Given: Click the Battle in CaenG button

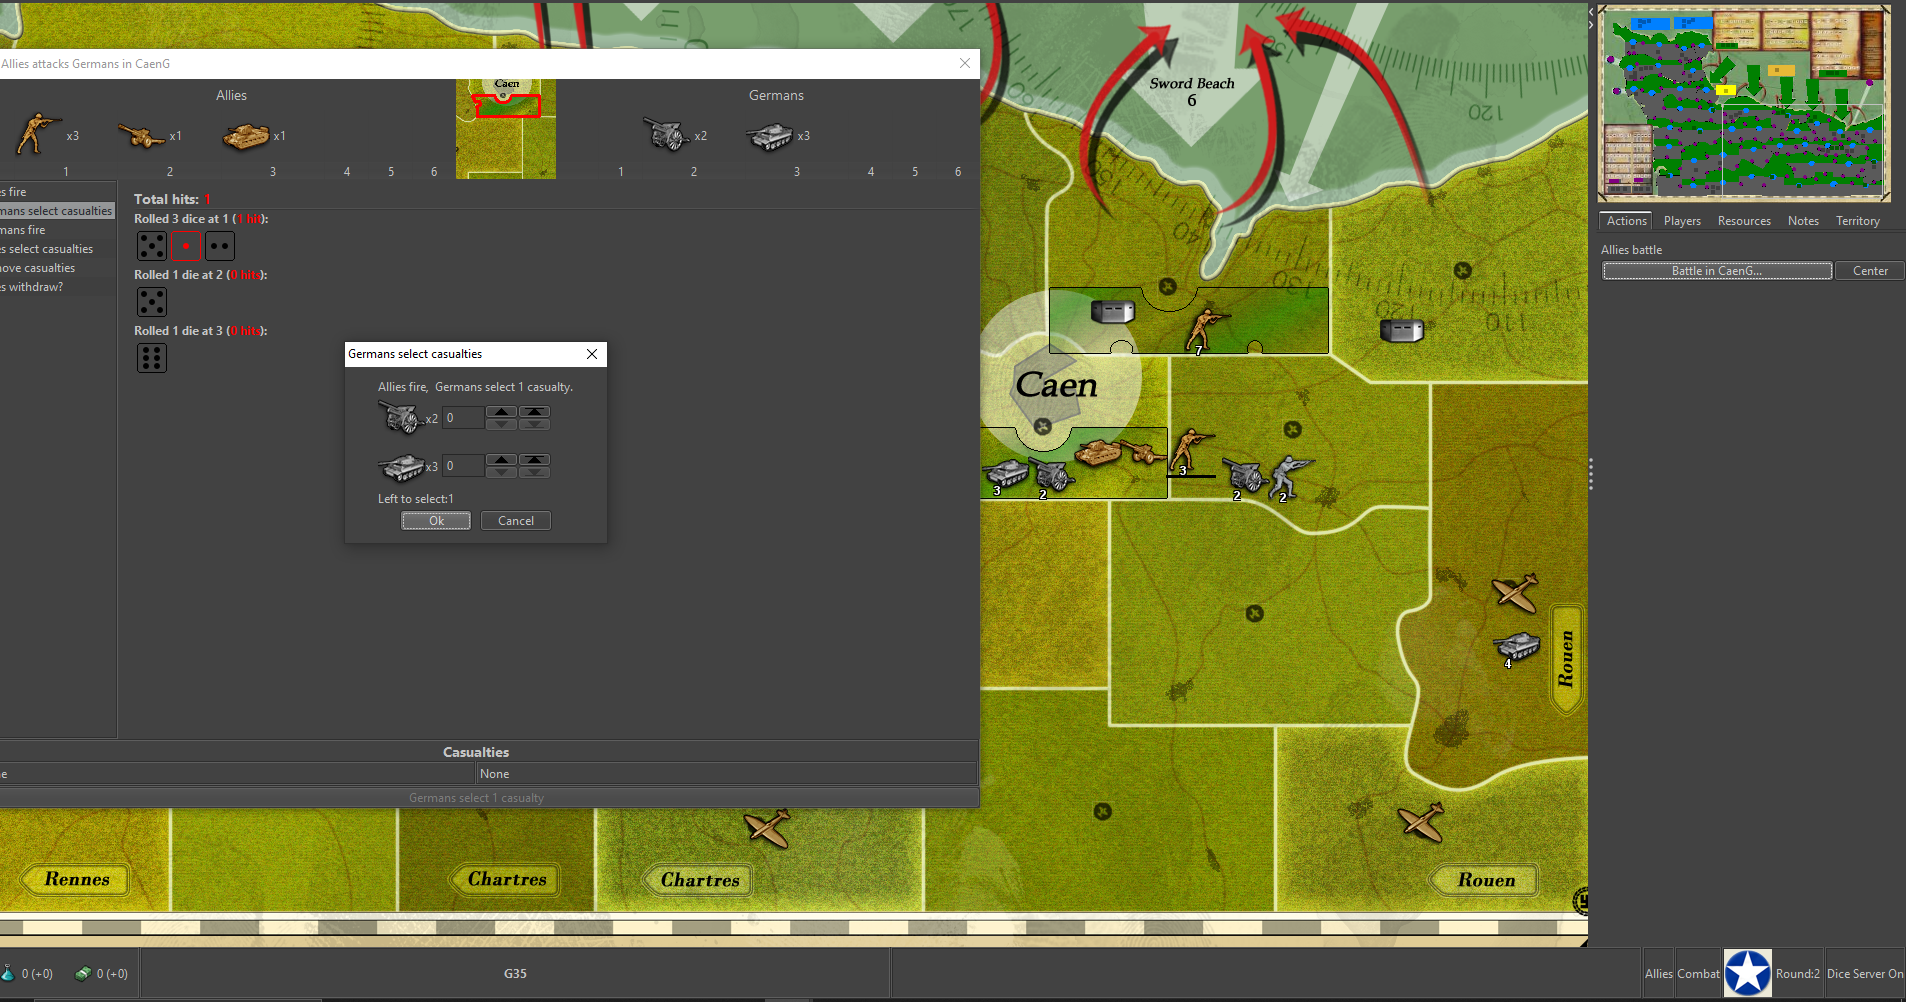Looking at the screenshot, I should click(1716, 271).
